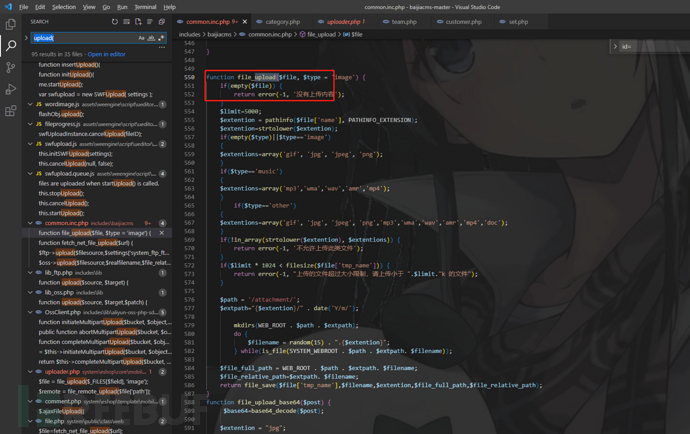Open the Edit menu
Viewport: 690px width, 434px height.
click(x=40, y=7)
